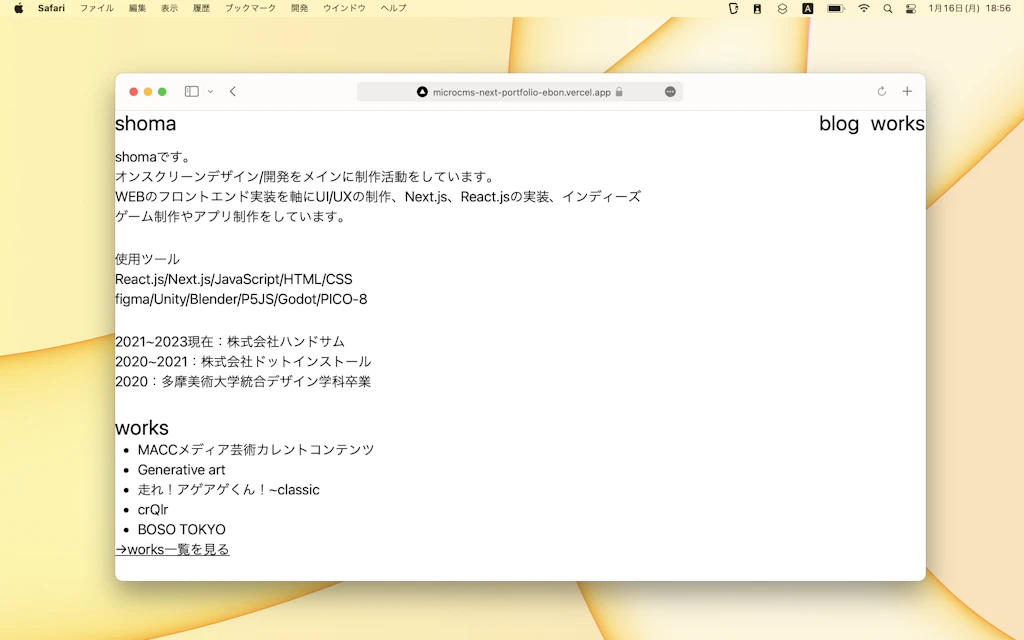Click the battery status icon
Image resolution: width=1024 pixels, height=640 pixels.
pos(836,8)
